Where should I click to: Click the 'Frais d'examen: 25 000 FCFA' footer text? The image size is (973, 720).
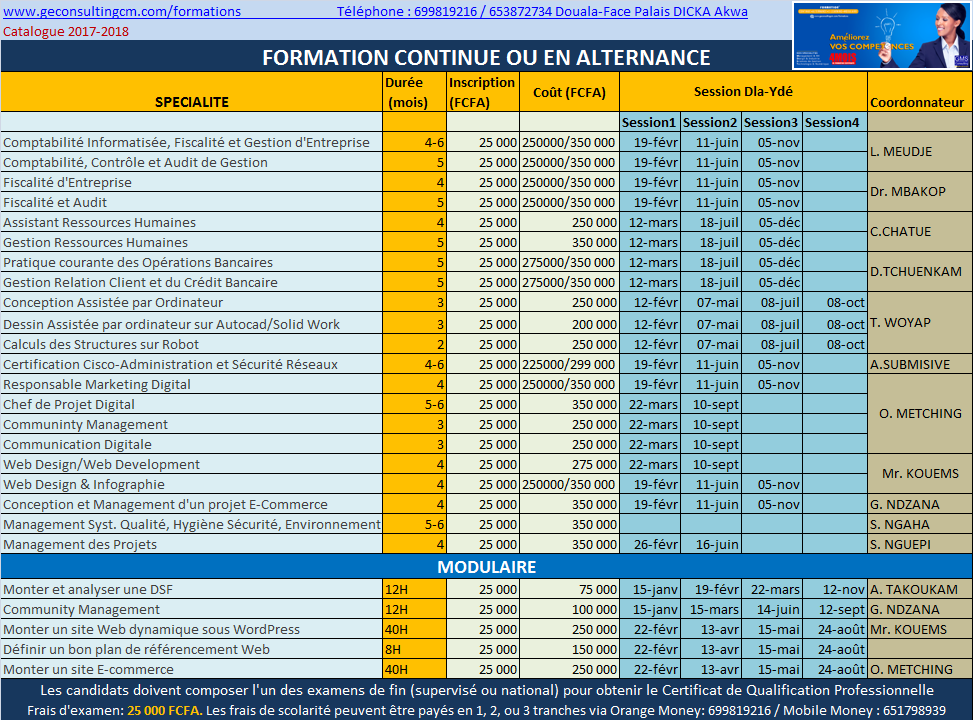(x=115, y=710)
